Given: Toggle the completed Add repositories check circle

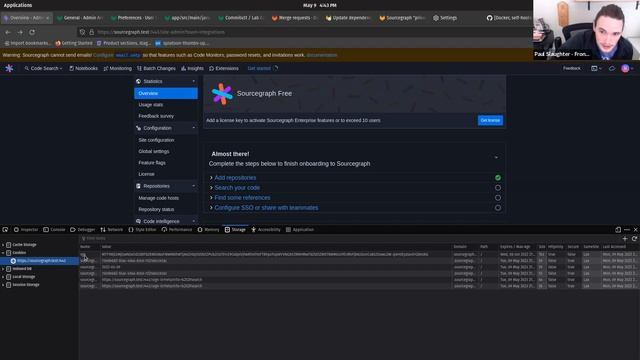Looking at the screenshot, I should click(498, 178).
